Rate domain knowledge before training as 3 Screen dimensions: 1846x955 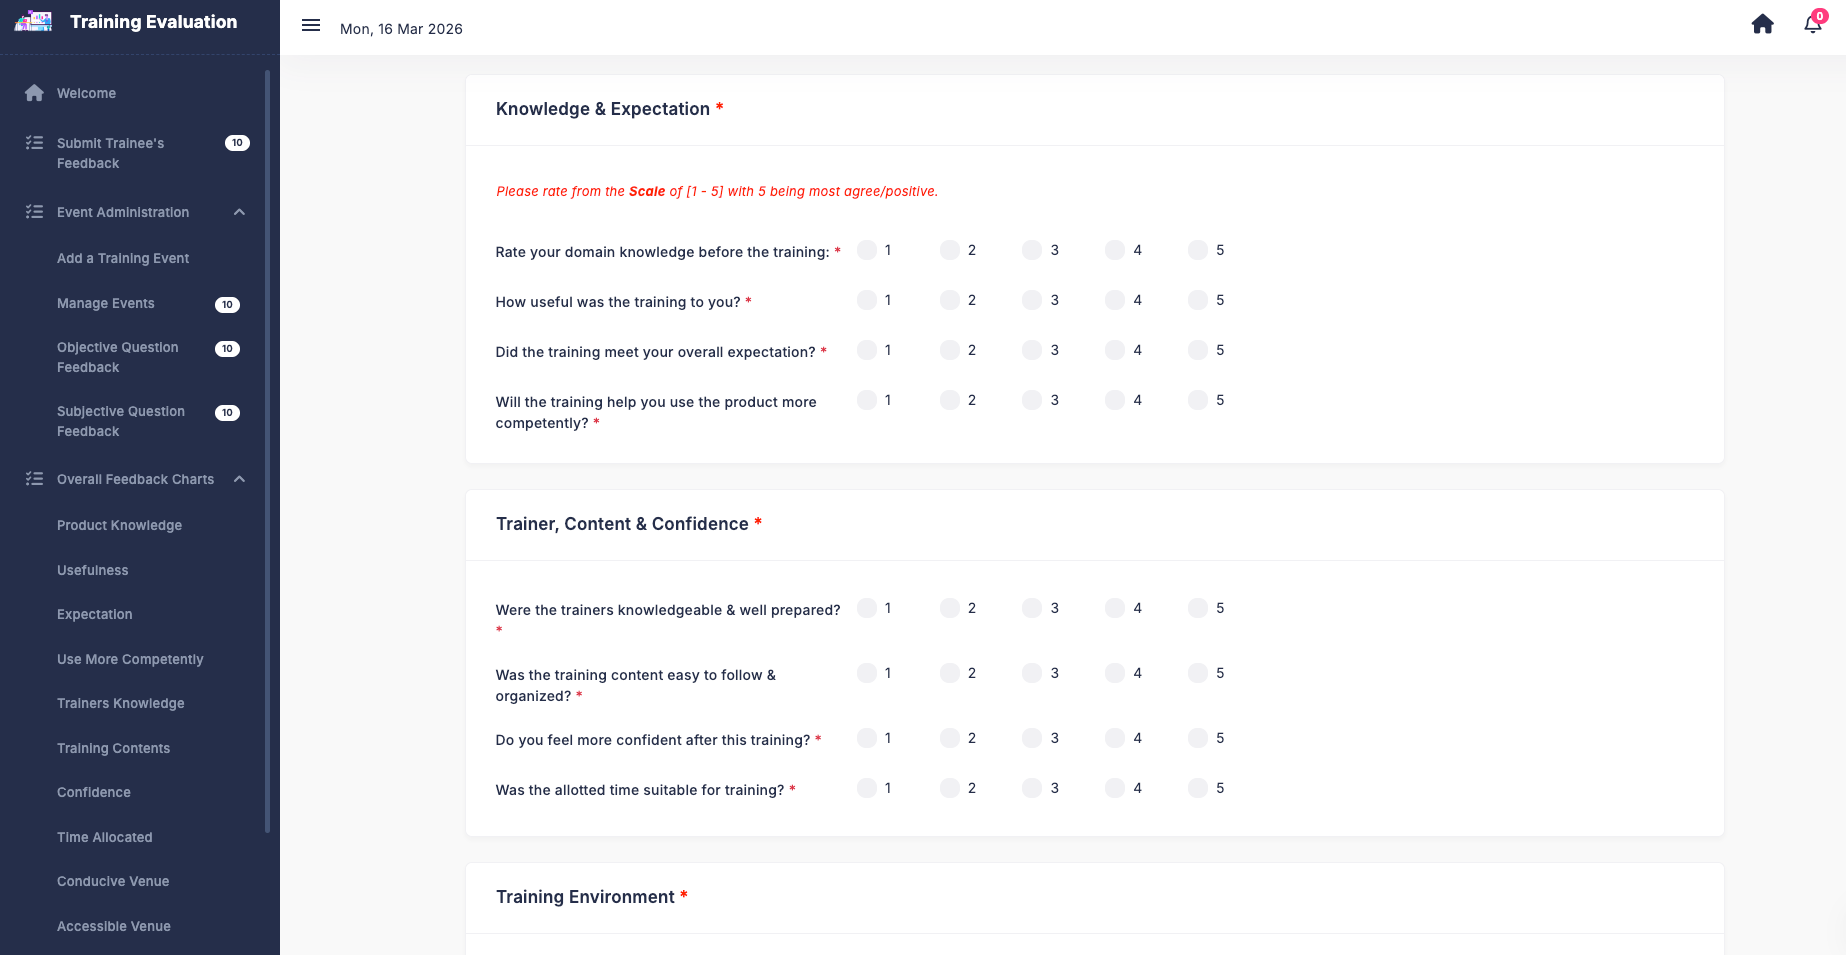(1032, 250)
